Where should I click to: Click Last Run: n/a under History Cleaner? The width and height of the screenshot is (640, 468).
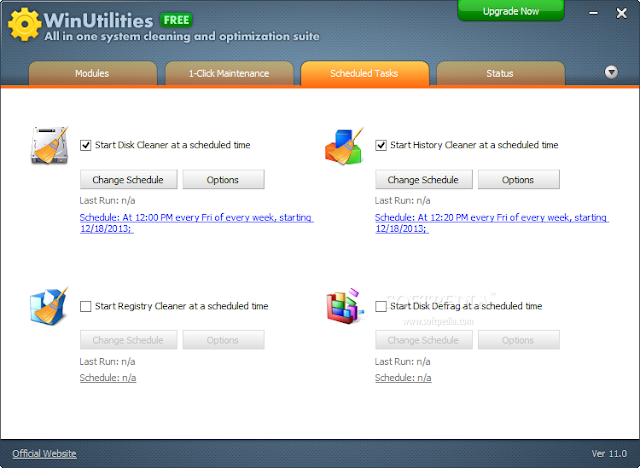(402, 201)
